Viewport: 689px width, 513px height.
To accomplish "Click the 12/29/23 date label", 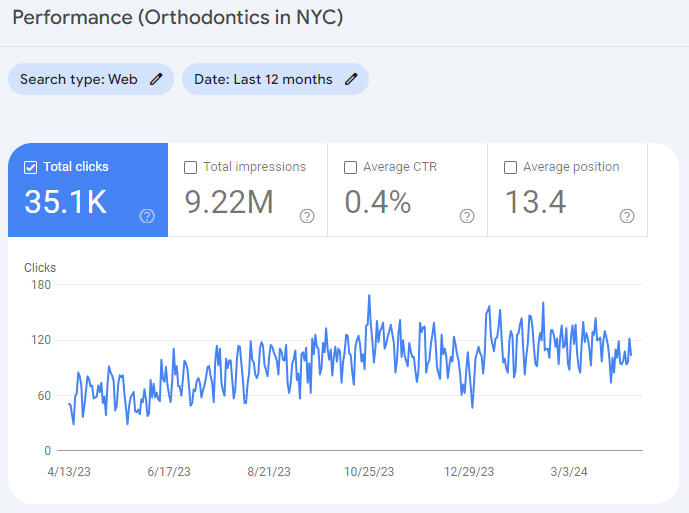I will (469, 472).
